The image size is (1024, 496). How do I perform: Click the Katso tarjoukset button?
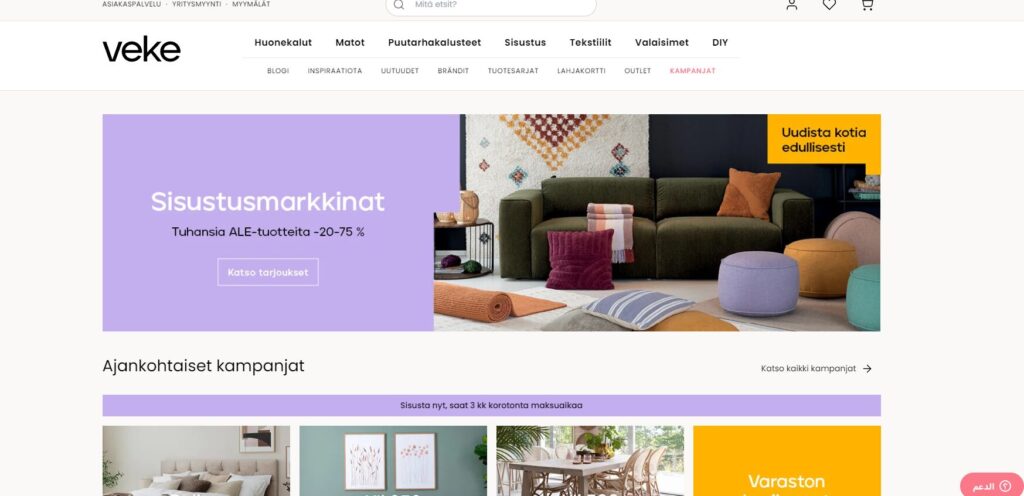tap(268, 272)
